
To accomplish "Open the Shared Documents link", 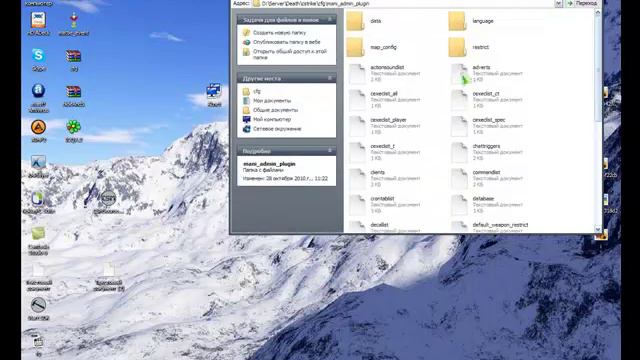I will (276, 110).
